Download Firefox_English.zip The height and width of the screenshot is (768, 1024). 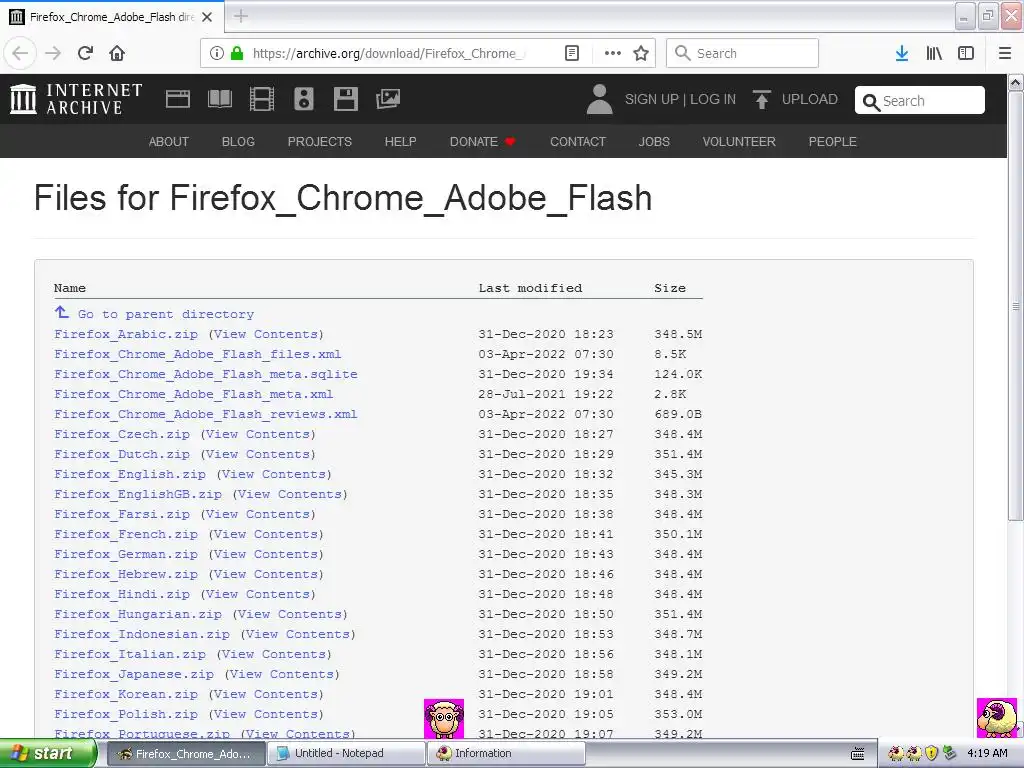tap(130, 474)
